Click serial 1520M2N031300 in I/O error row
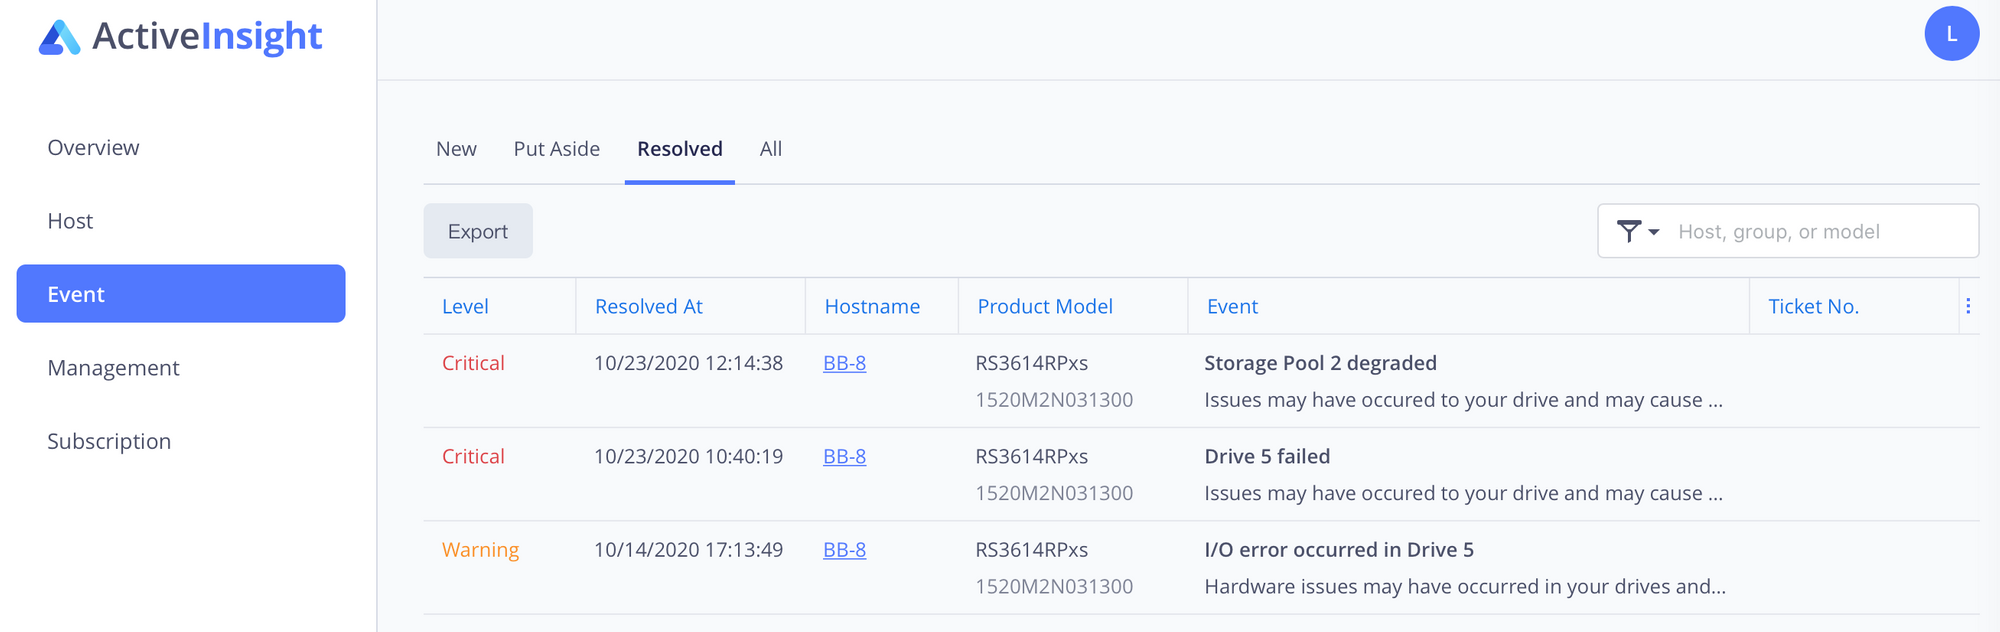 click(x=1054, y=586)
